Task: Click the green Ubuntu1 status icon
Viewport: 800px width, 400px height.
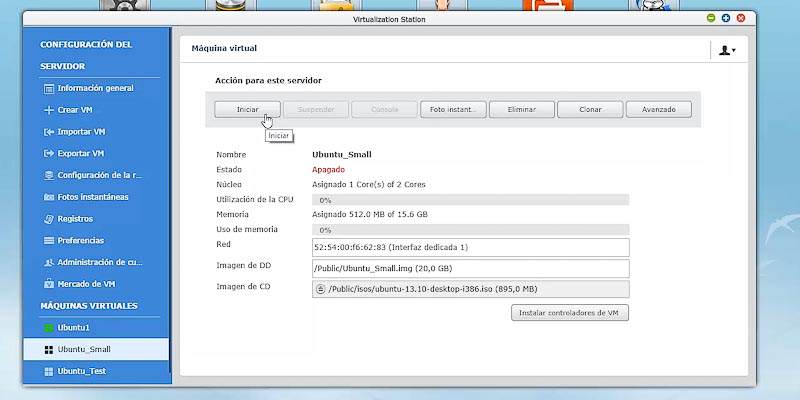Action: coord(49,328)
